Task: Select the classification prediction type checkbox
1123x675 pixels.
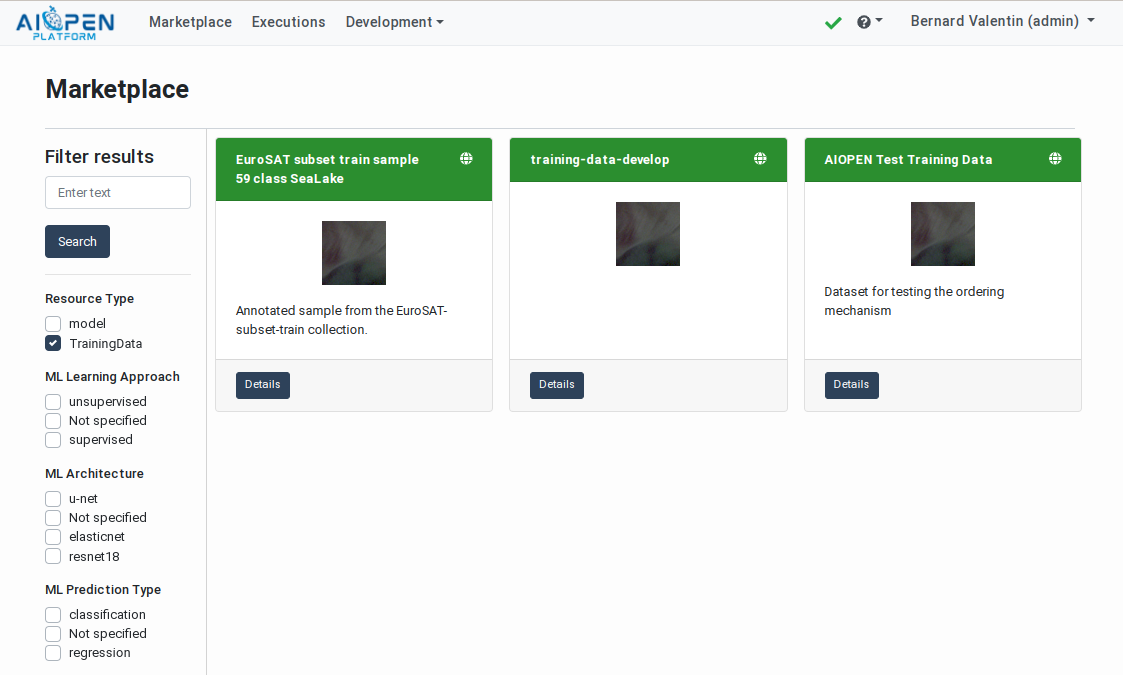Action: tap(53, 615)
